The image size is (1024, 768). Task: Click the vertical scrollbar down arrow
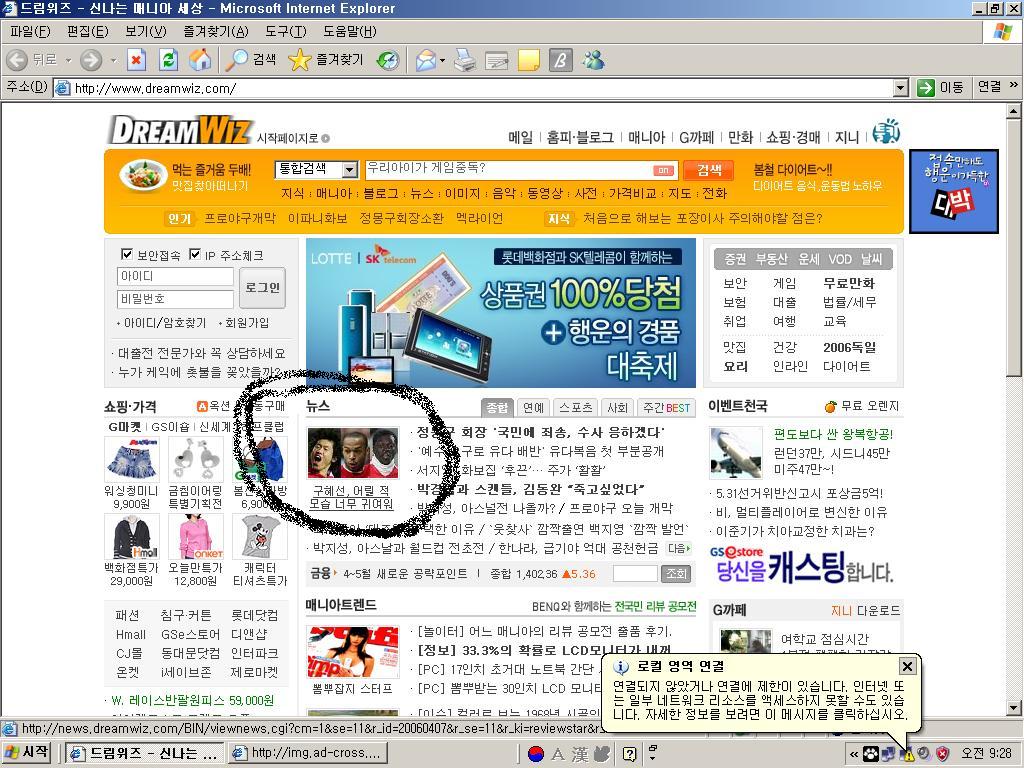click(x=1013, y=708)
